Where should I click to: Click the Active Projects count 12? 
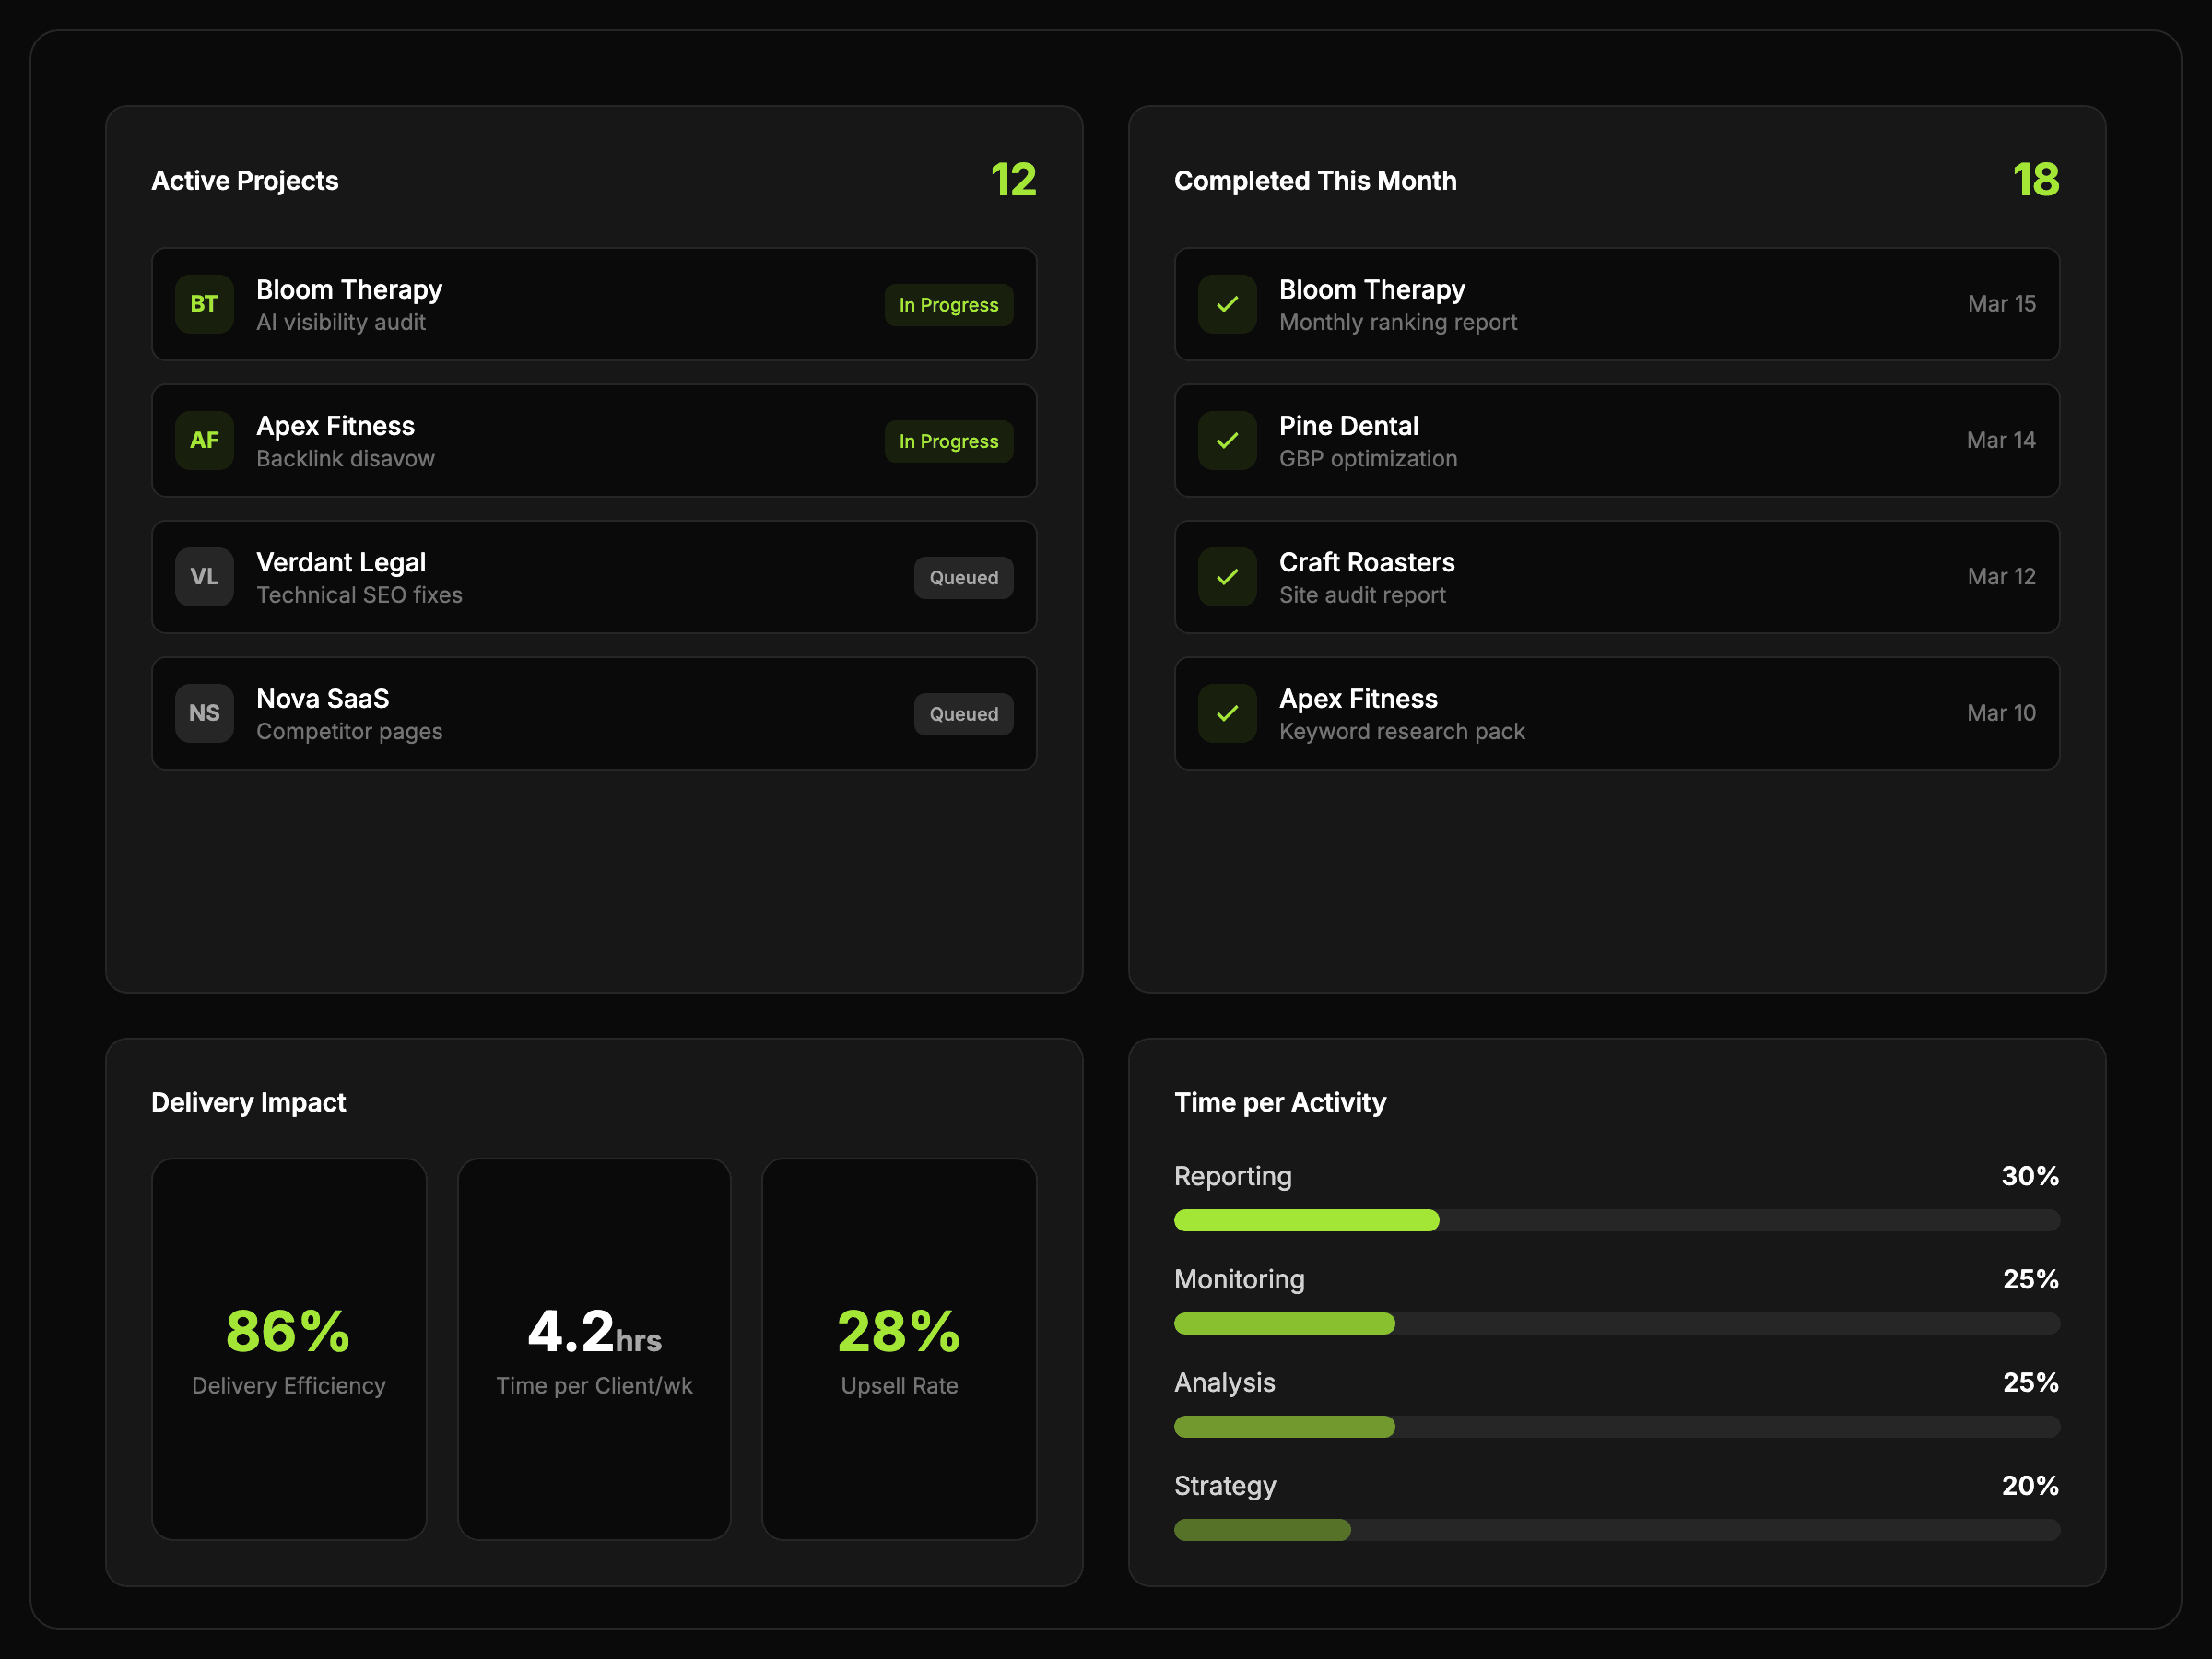(1013, 180)
